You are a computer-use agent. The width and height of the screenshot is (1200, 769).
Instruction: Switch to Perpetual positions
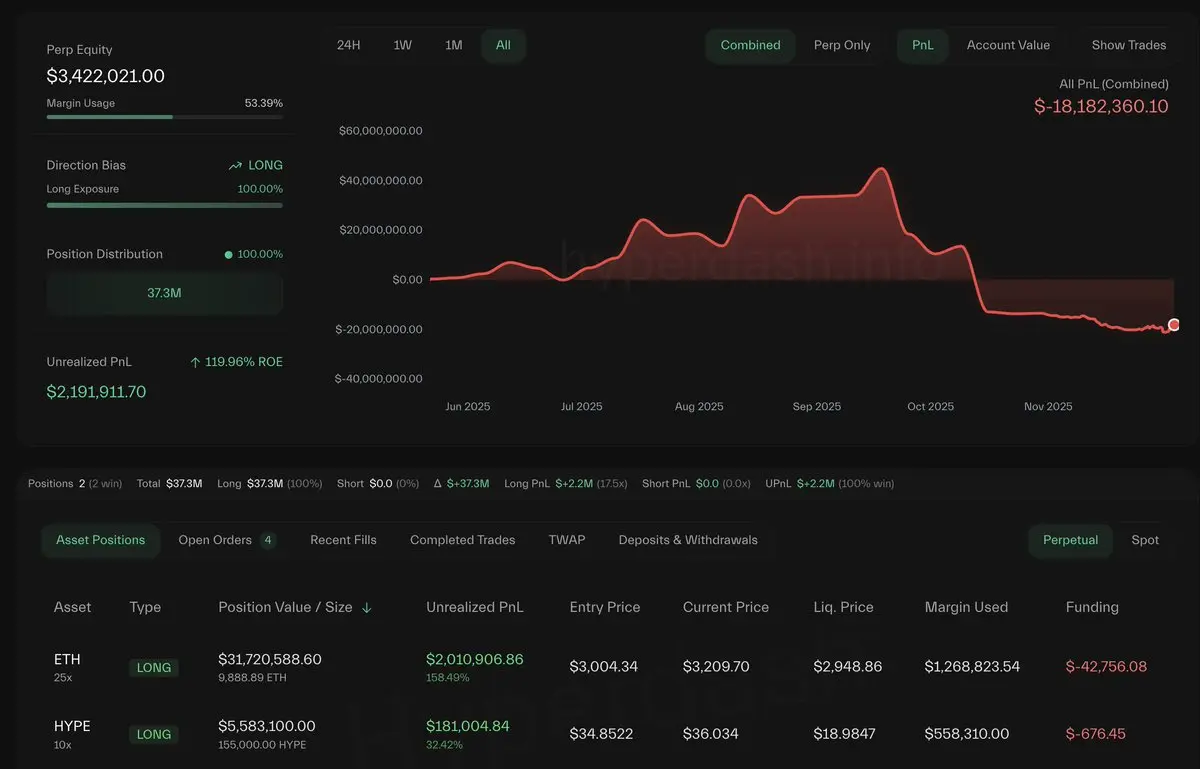coord(1070,540)
